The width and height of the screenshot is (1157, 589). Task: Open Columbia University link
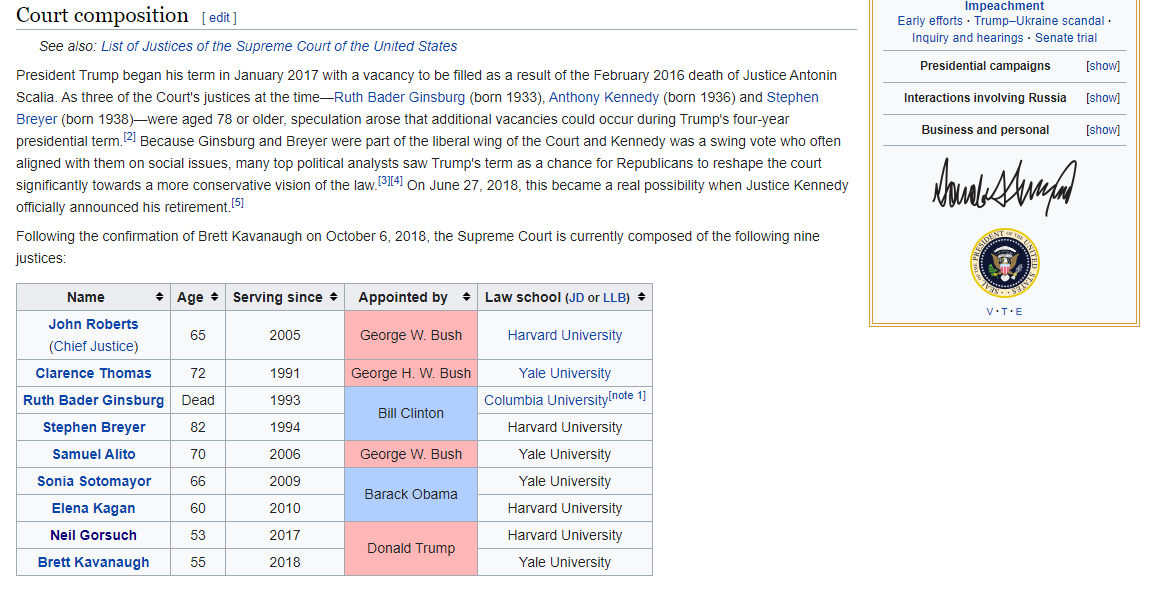pos(546,400)
